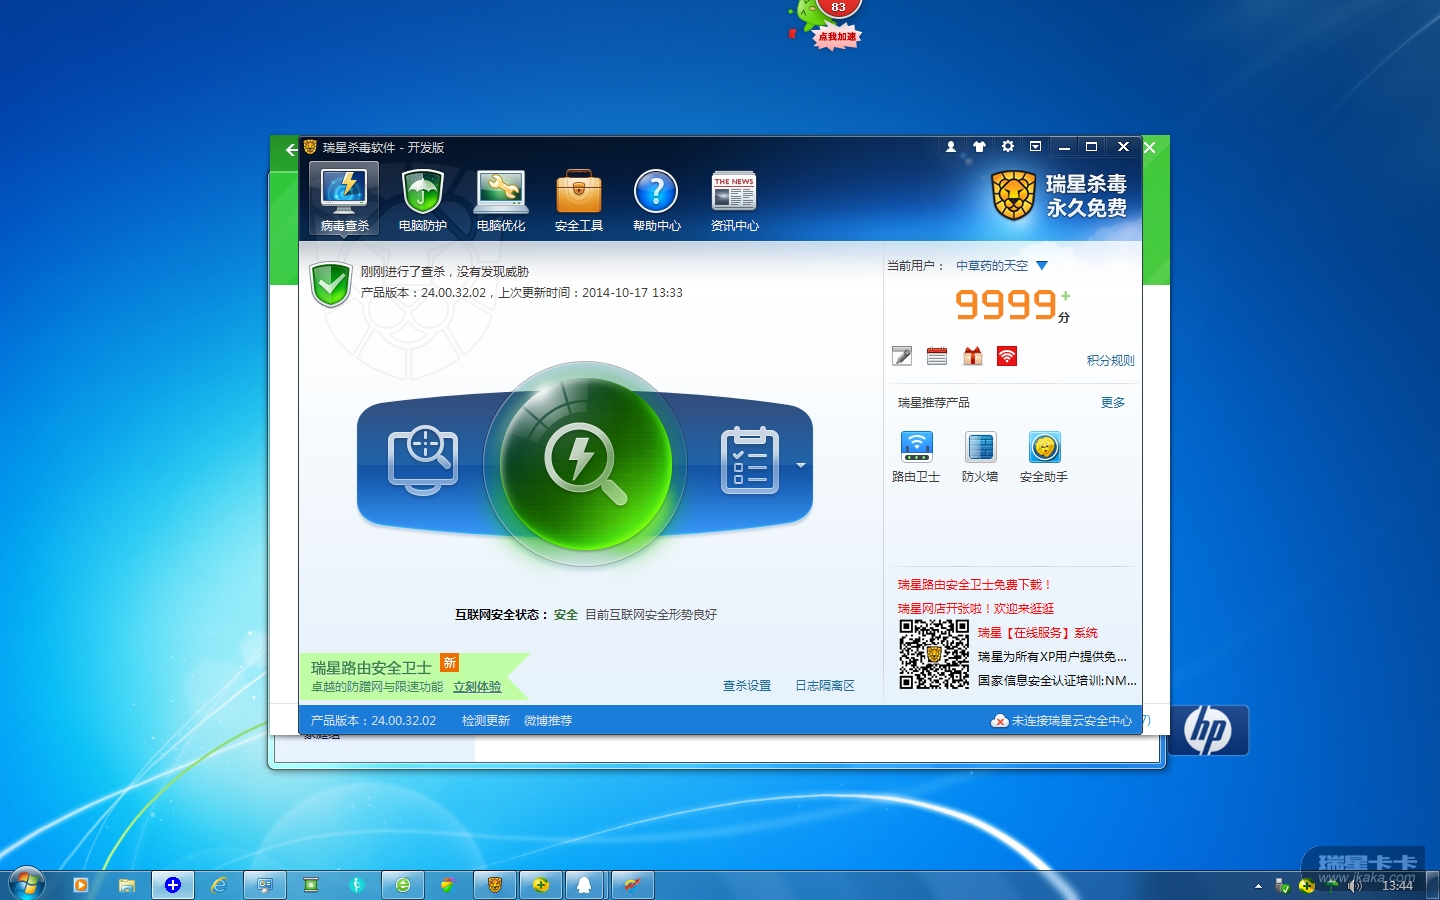The image size is (1440, 900).
Task: Open 查杀设置 scan settings
Action: tap(747, 686)
